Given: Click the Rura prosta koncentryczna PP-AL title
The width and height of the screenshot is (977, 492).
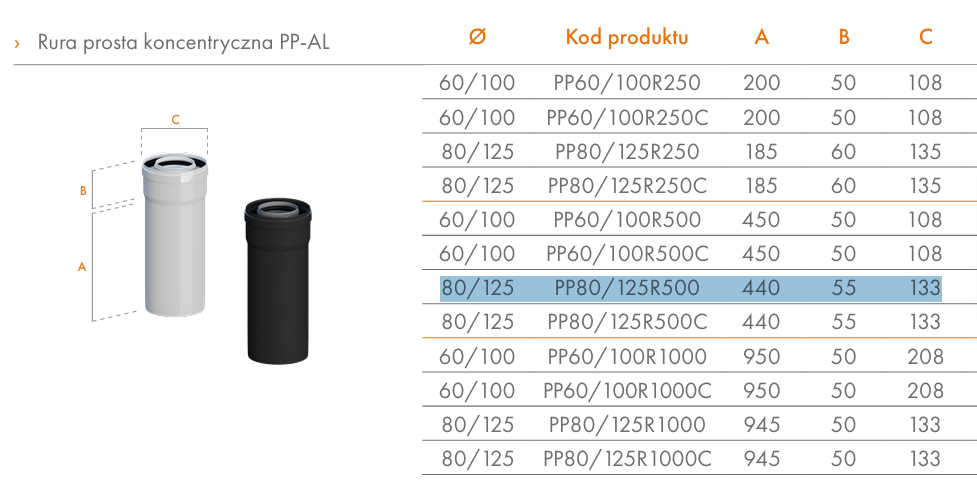Looking at the screenshot, I should [x=183, y=42].
